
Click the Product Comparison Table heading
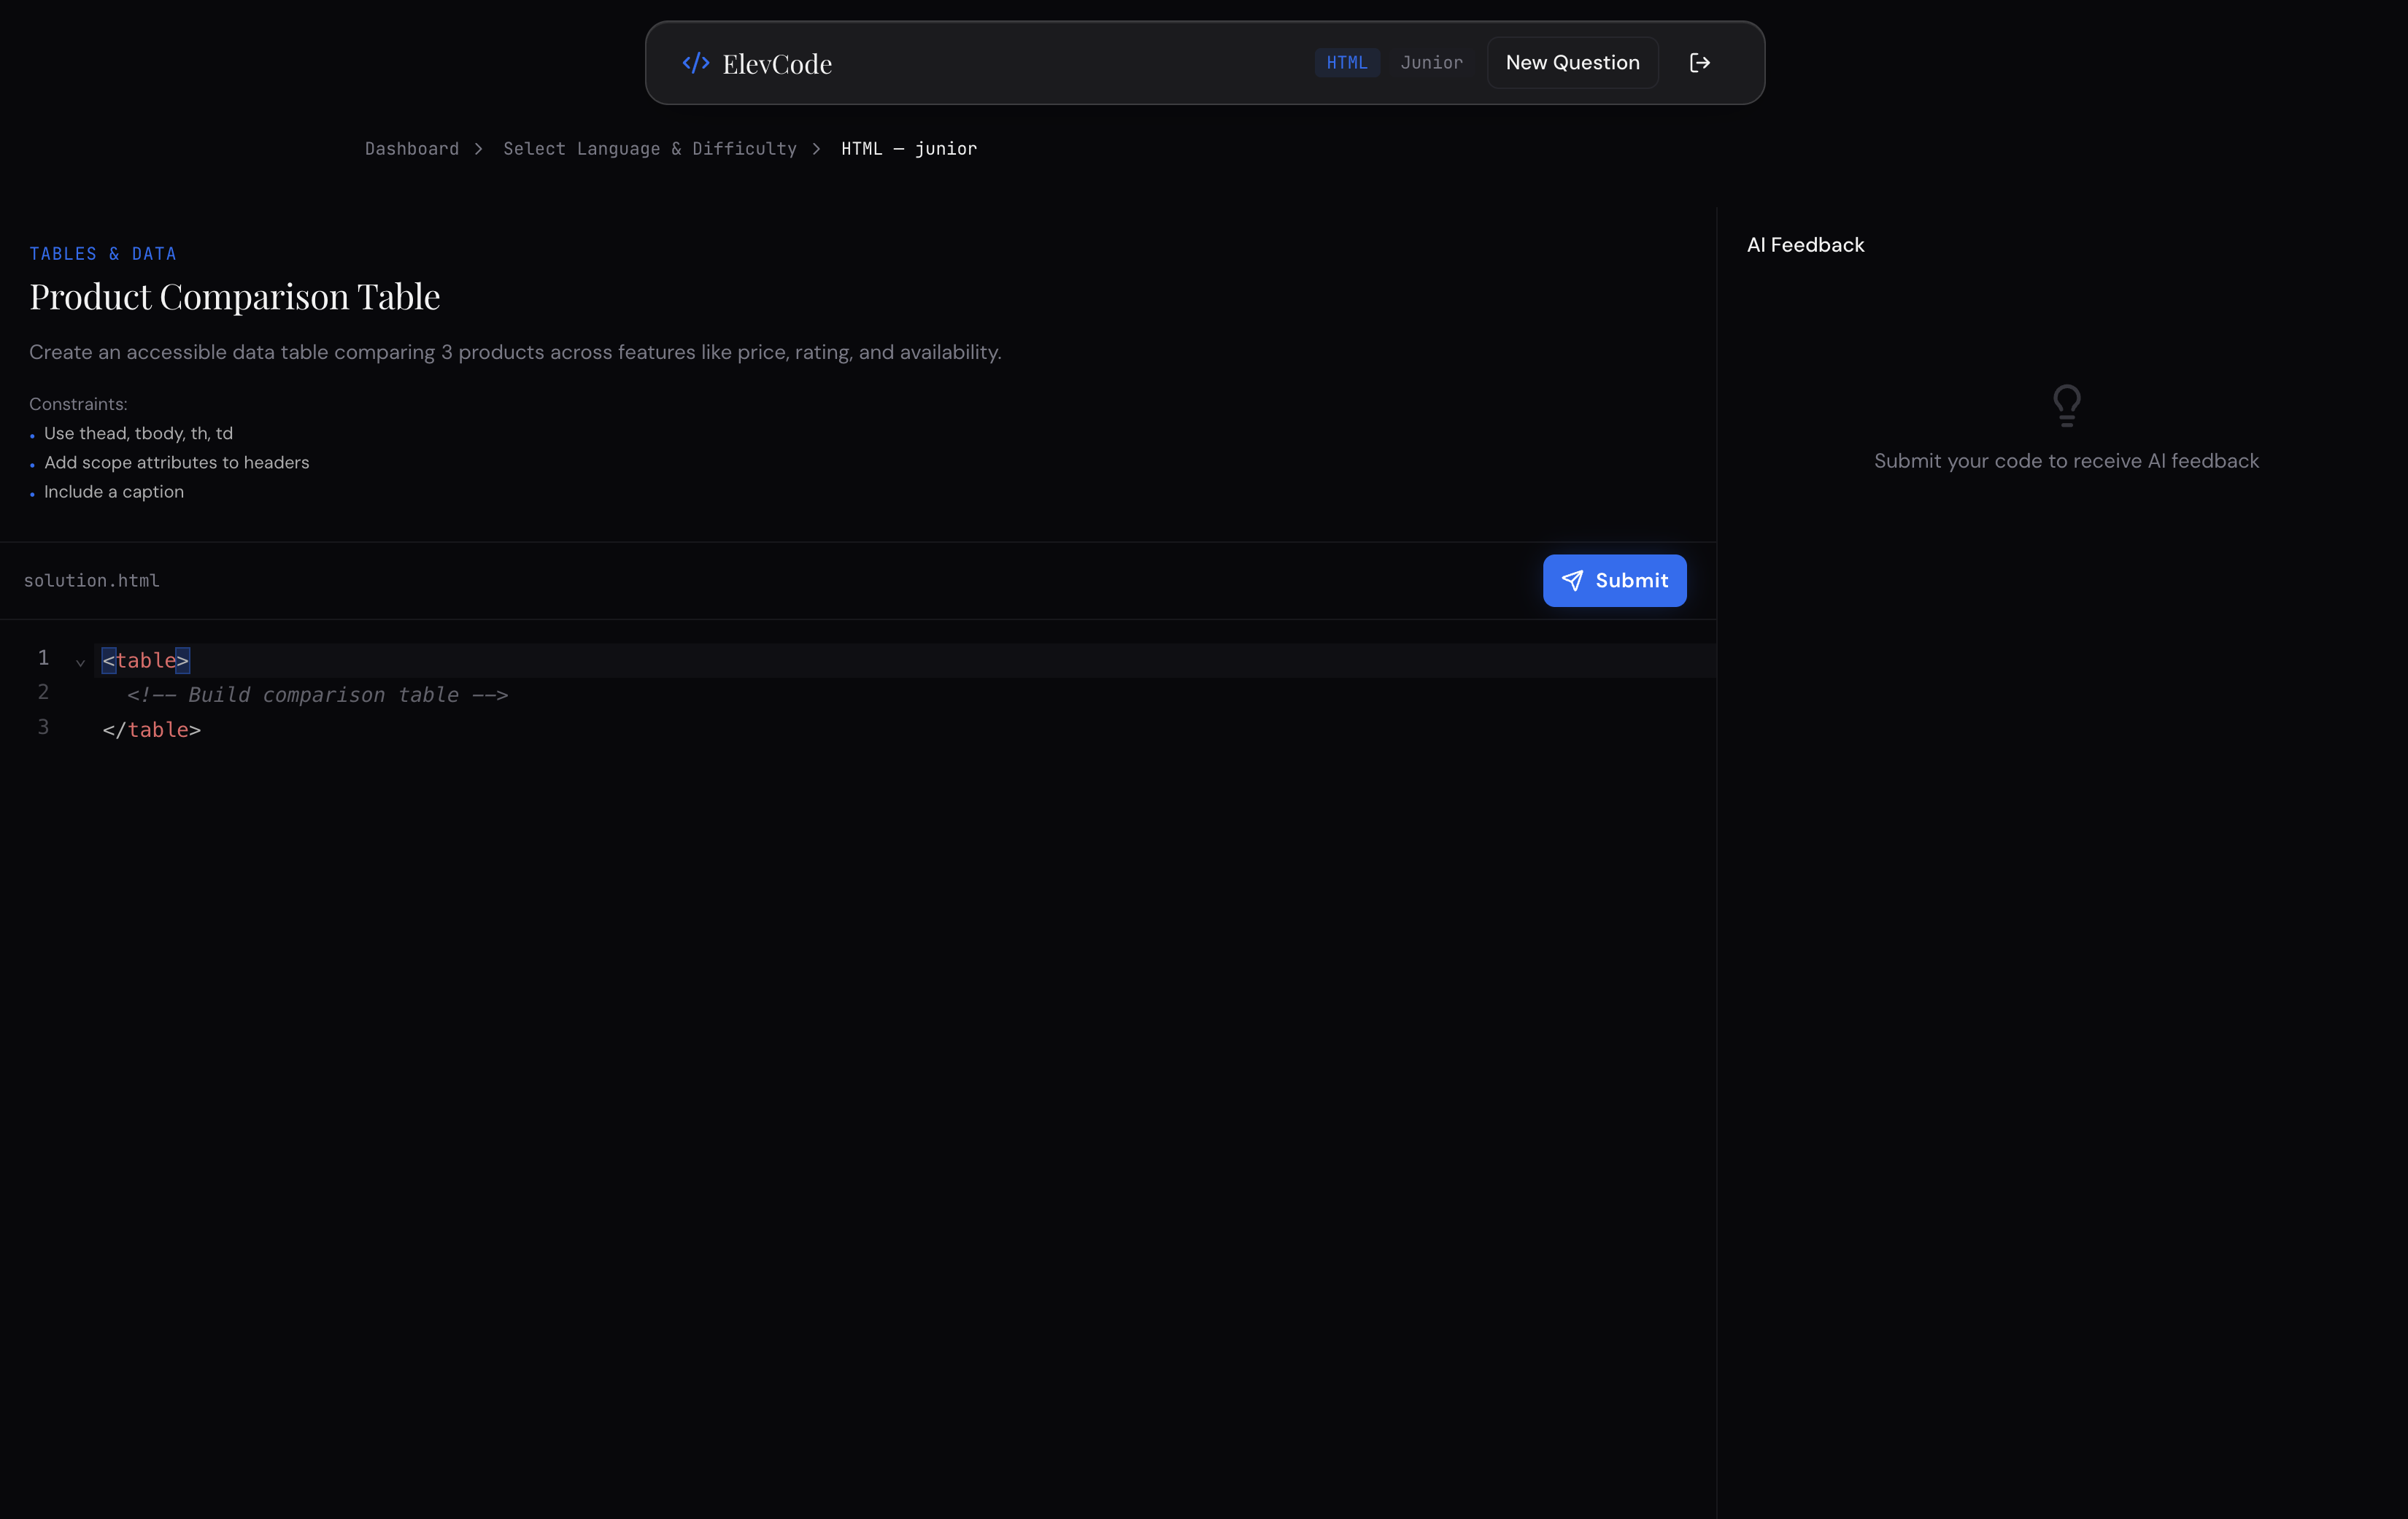[234, 296]
